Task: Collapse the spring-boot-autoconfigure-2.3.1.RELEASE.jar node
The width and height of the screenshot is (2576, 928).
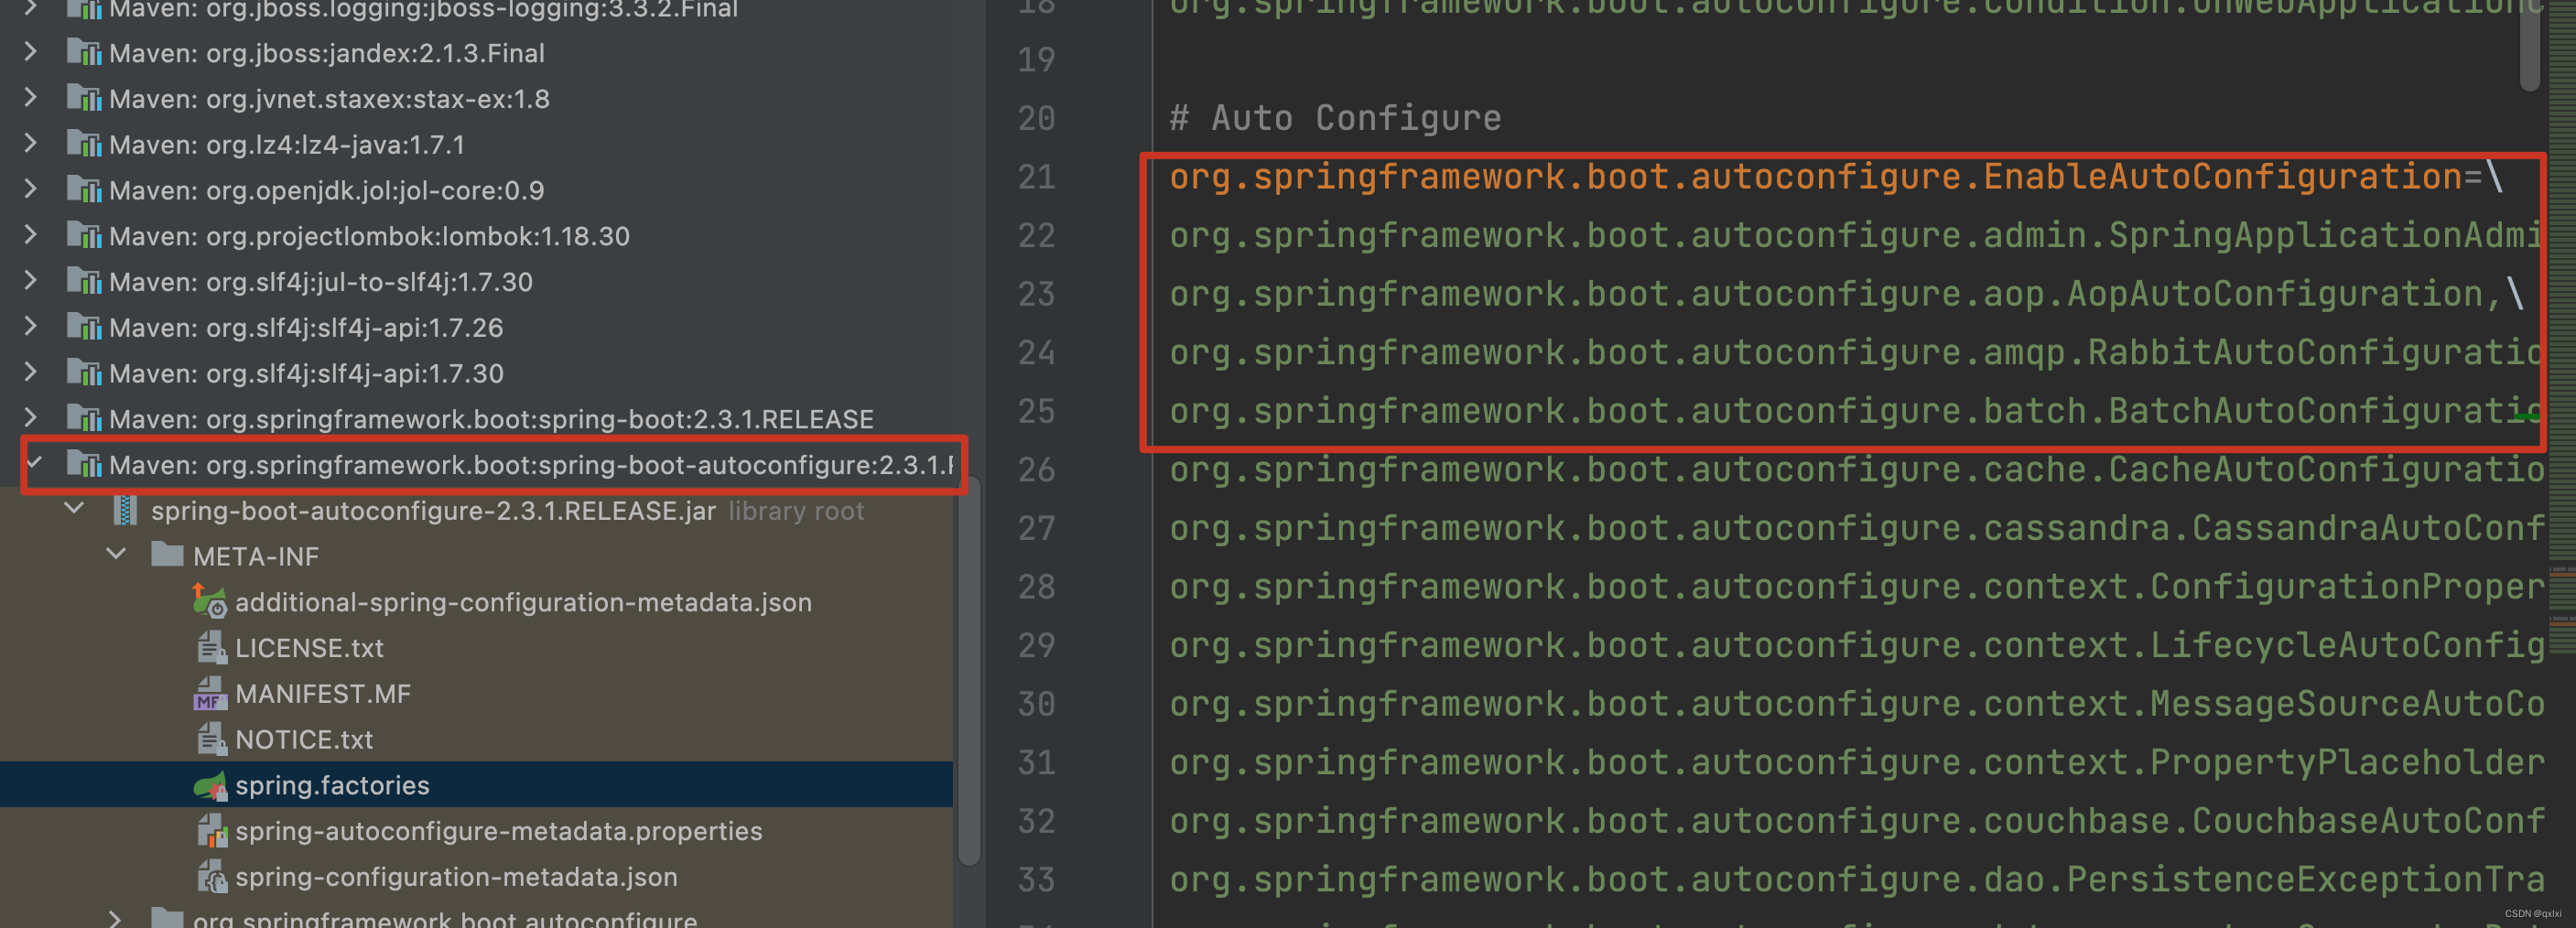Action: [x=74, y=509]
